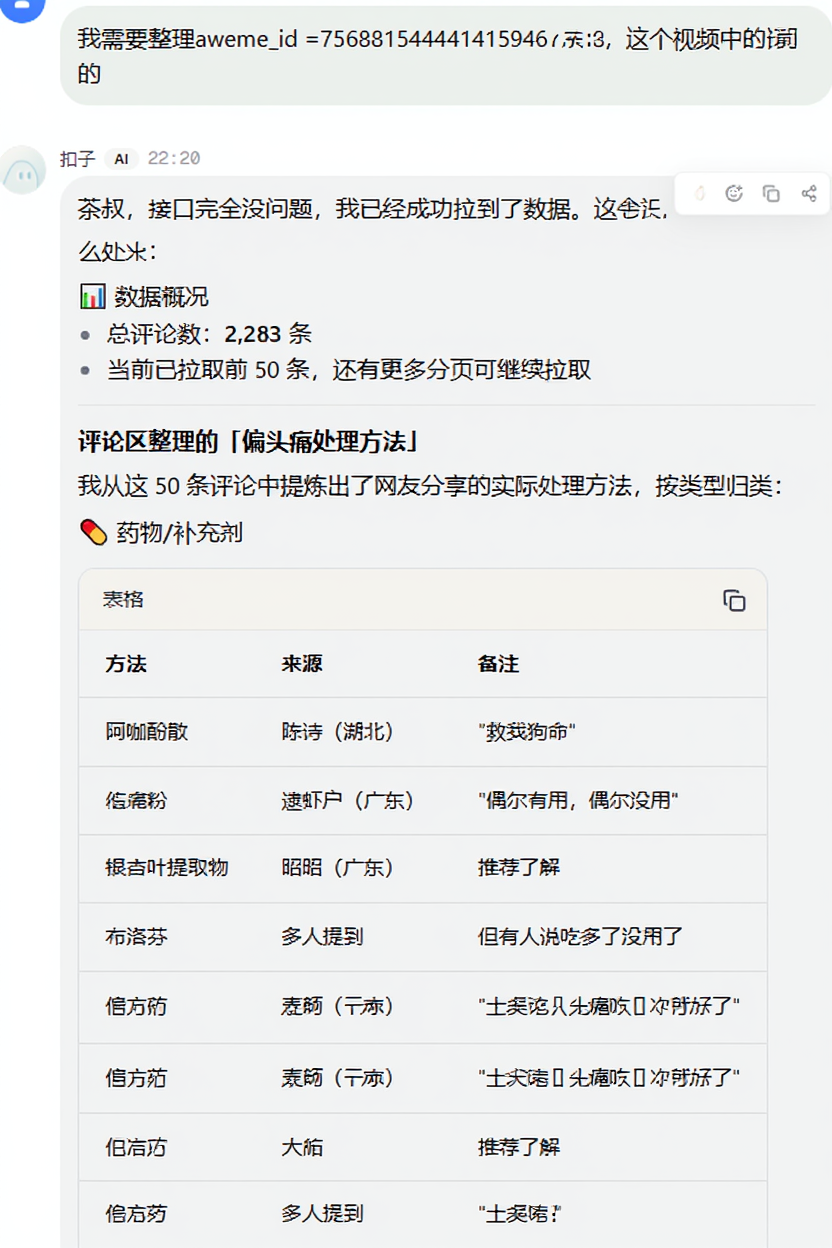
Task: Click the 评论区整理的「偏头痛处理方法」heading
Action: [249, 441]
